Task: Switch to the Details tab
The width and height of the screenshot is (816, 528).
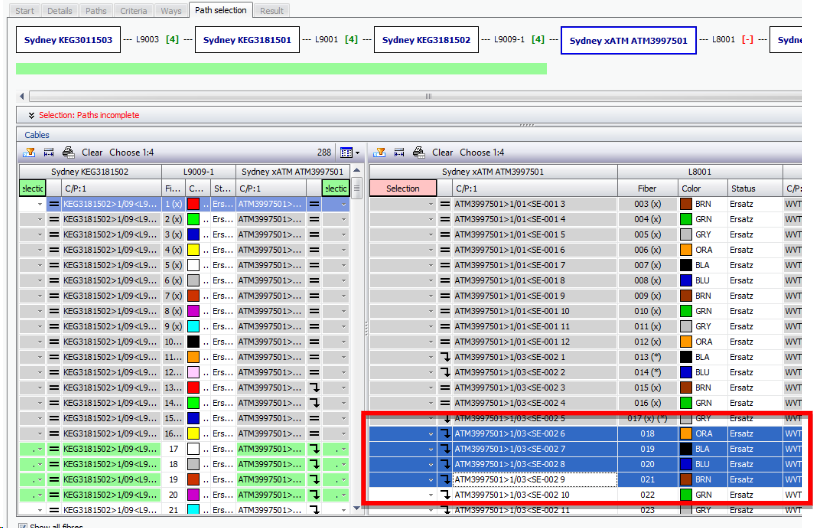Action: click(x=60, y=11)
